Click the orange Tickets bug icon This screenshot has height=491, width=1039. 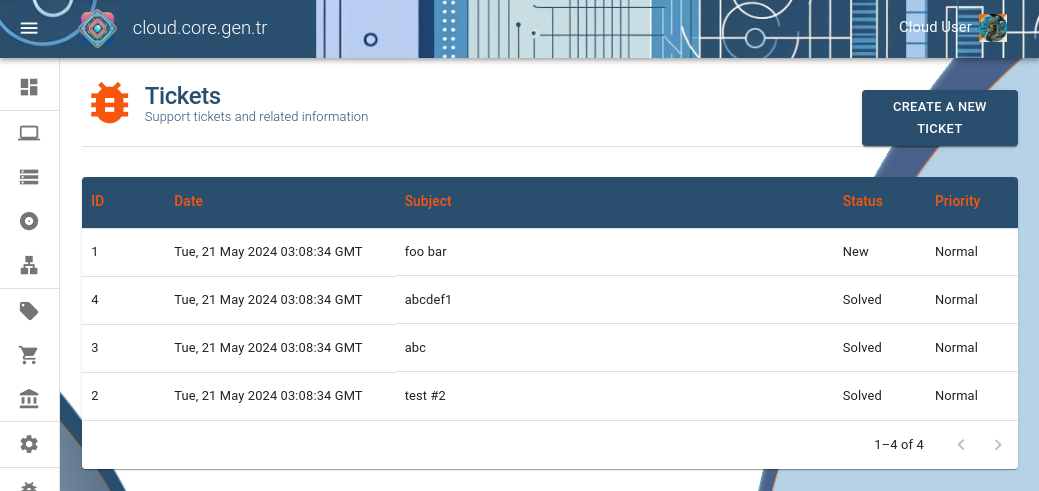(x=109, y=103)
